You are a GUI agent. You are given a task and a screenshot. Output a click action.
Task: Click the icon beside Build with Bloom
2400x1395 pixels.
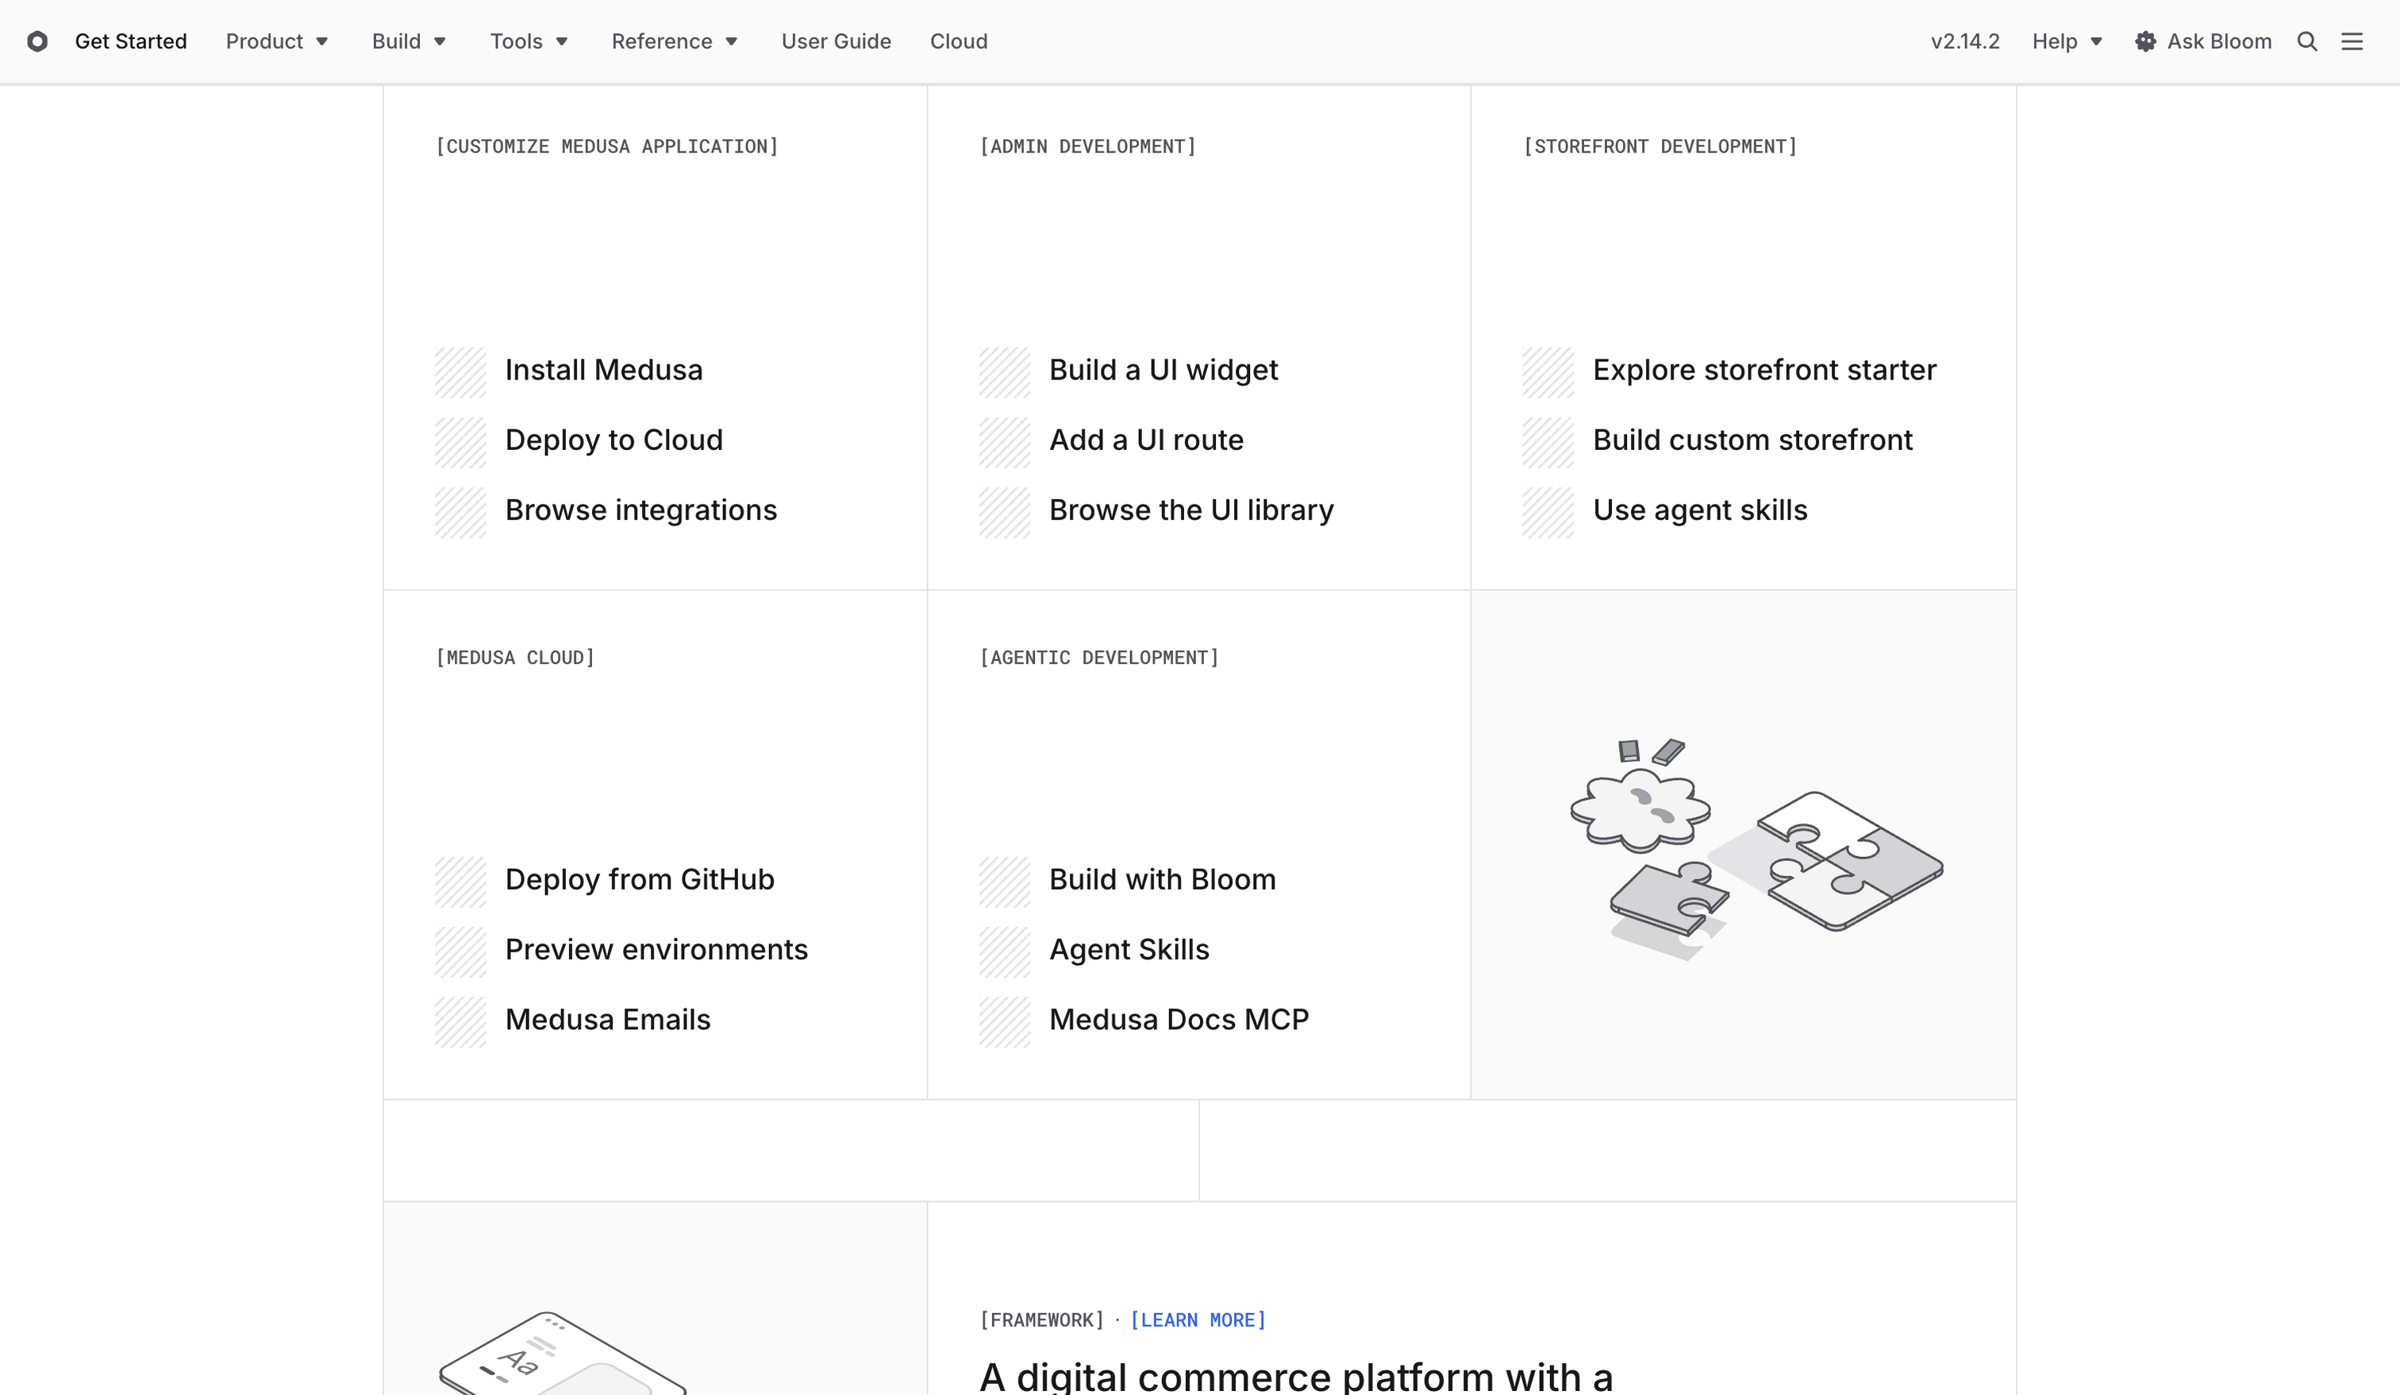(1004, 882)
